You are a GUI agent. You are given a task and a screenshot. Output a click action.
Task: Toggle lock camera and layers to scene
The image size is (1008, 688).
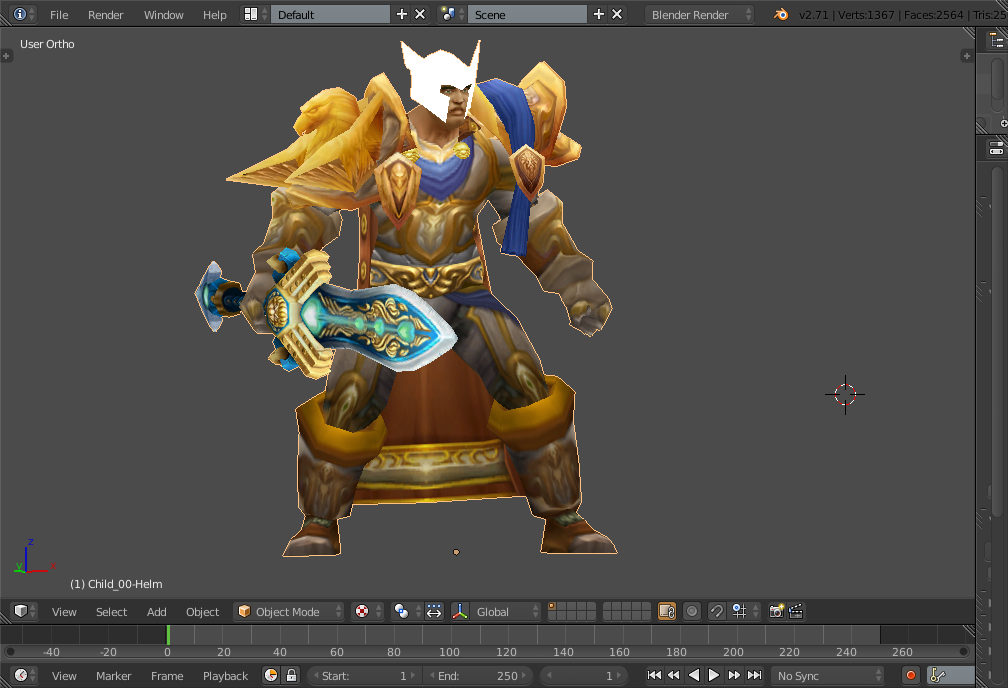click(x=667, y=611)
